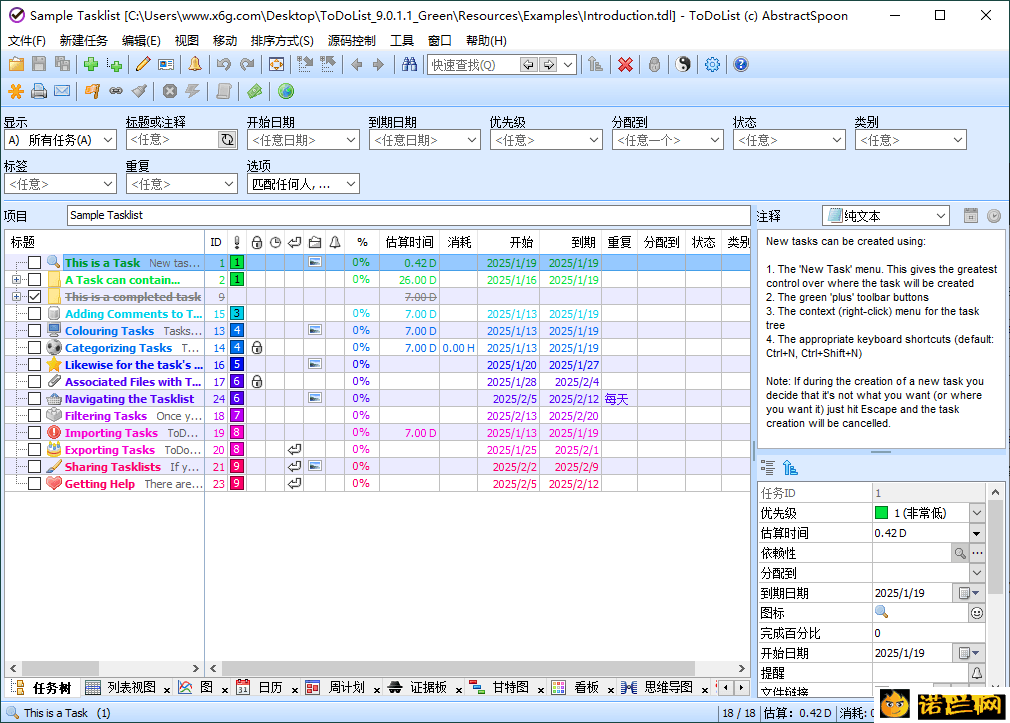Image resolution: width=1010 pixels, height=723 pixels.
Task: Check the 'Adding Comments' task checkbox
Action: click(35, 314)
